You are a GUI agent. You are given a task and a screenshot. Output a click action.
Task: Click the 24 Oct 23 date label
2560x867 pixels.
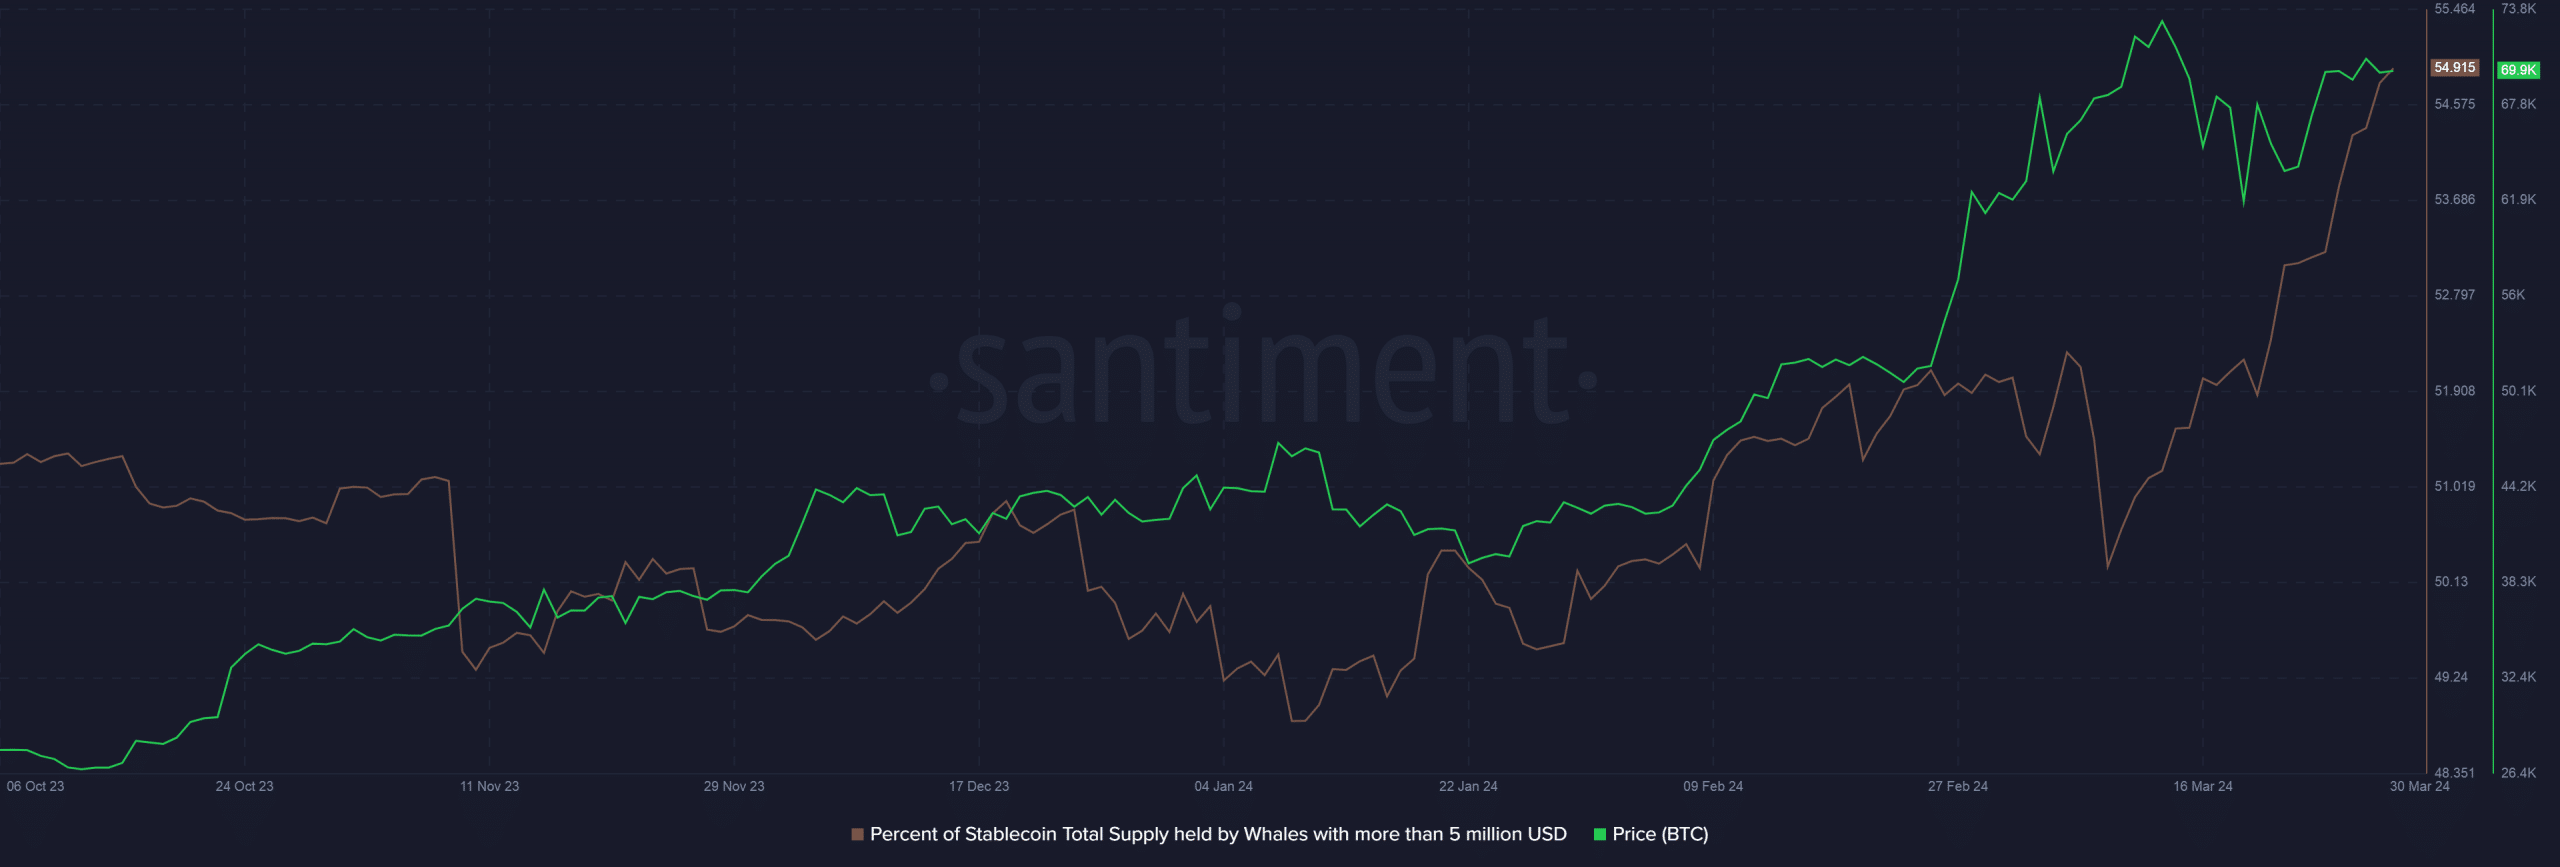pyautogui.click(x=244, y=786)
